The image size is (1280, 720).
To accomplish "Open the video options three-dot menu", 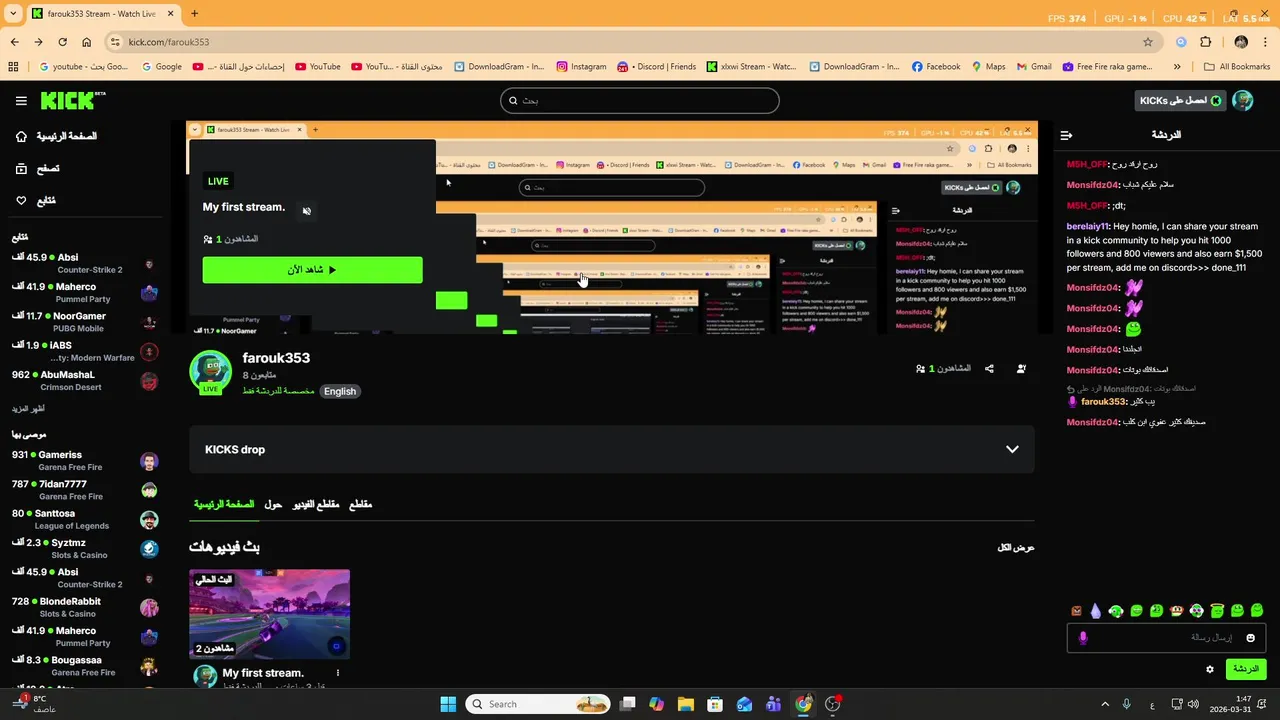I will click(x=338, y=673).
